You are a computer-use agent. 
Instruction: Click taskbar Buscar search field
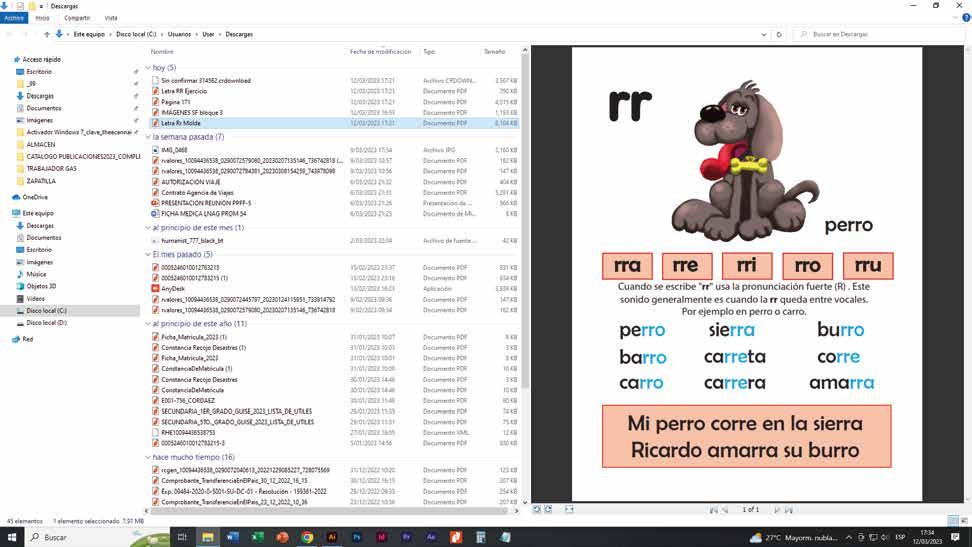(x=96, y=537)
